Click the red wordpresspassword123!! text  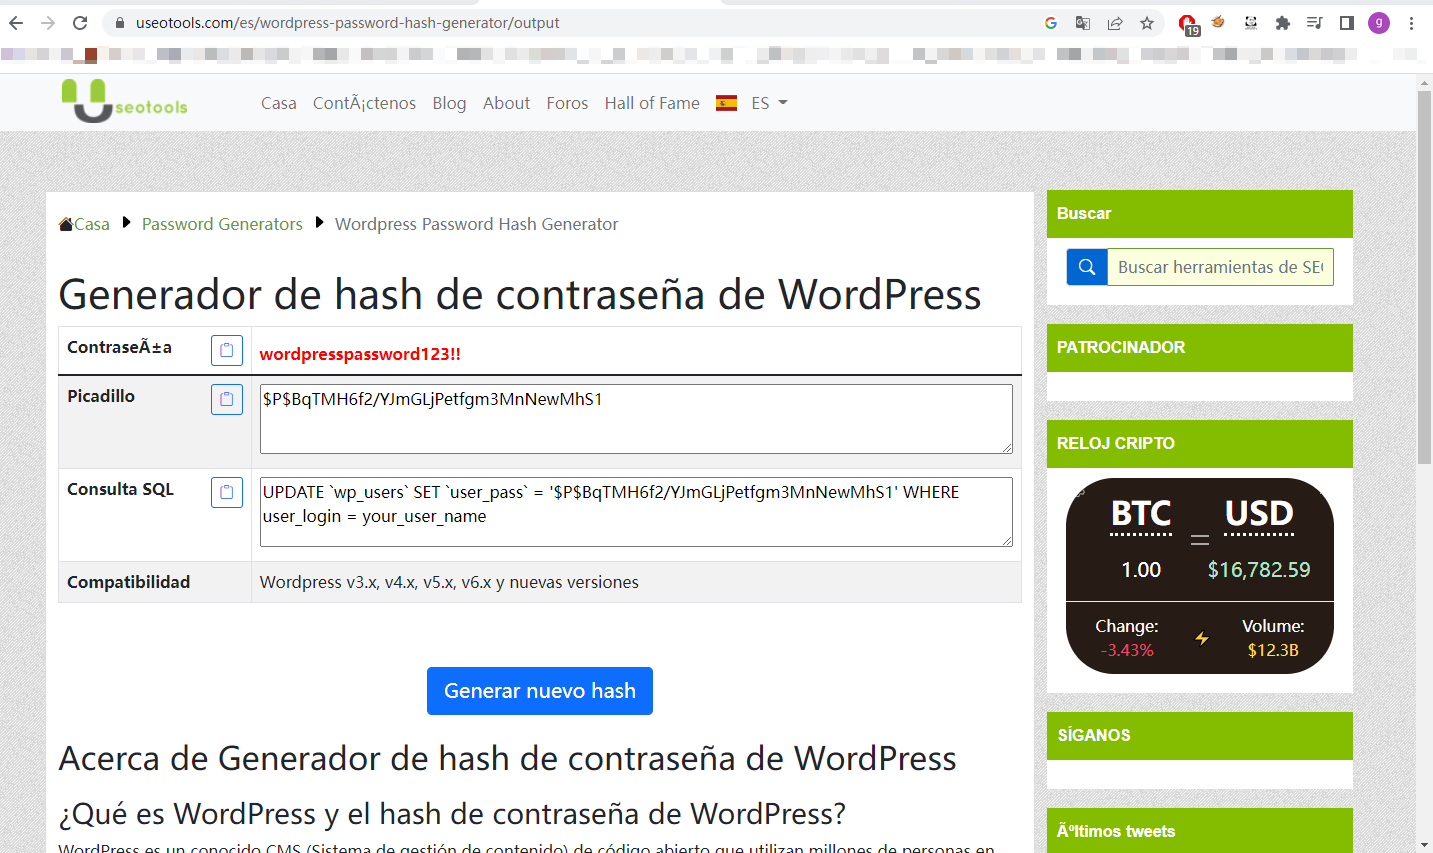coord(360,354)
